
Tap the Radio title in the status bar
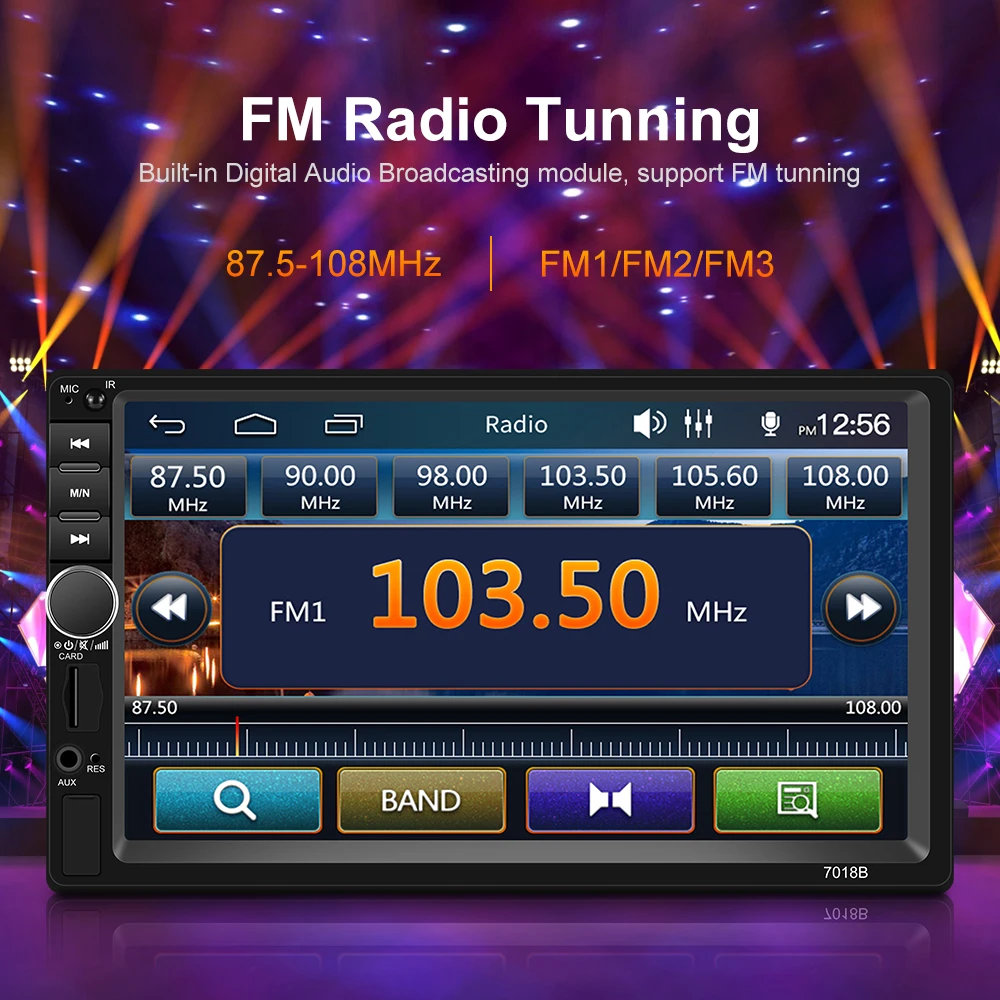coord(516,425)
